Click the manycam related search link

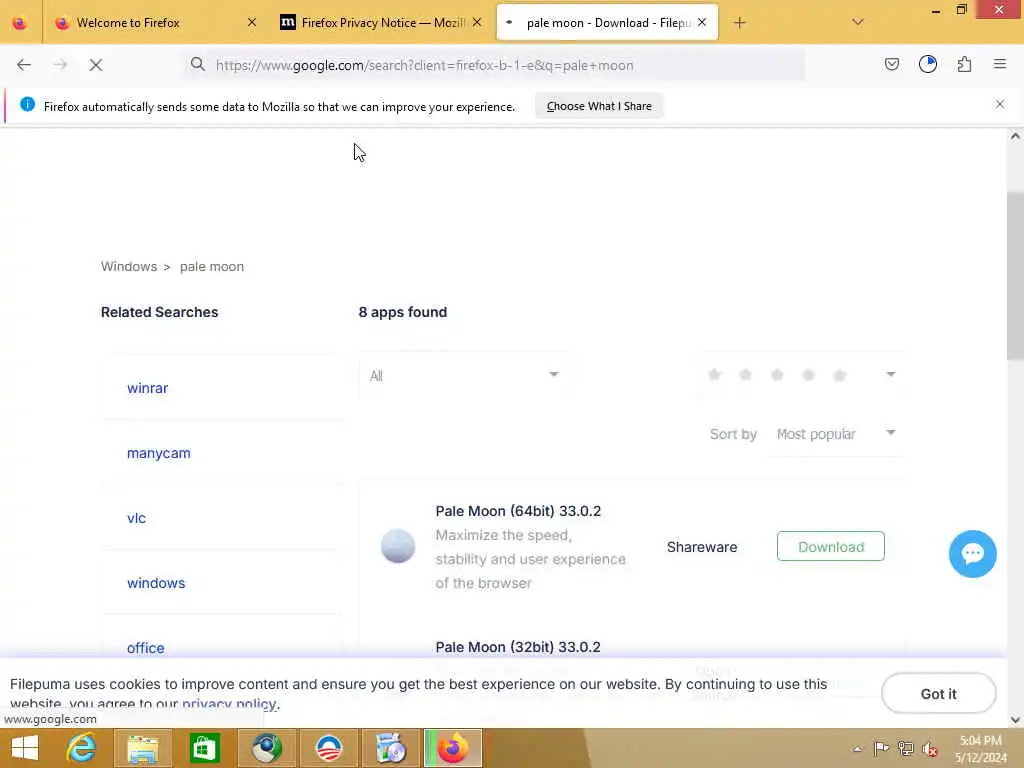coord(159,453)
